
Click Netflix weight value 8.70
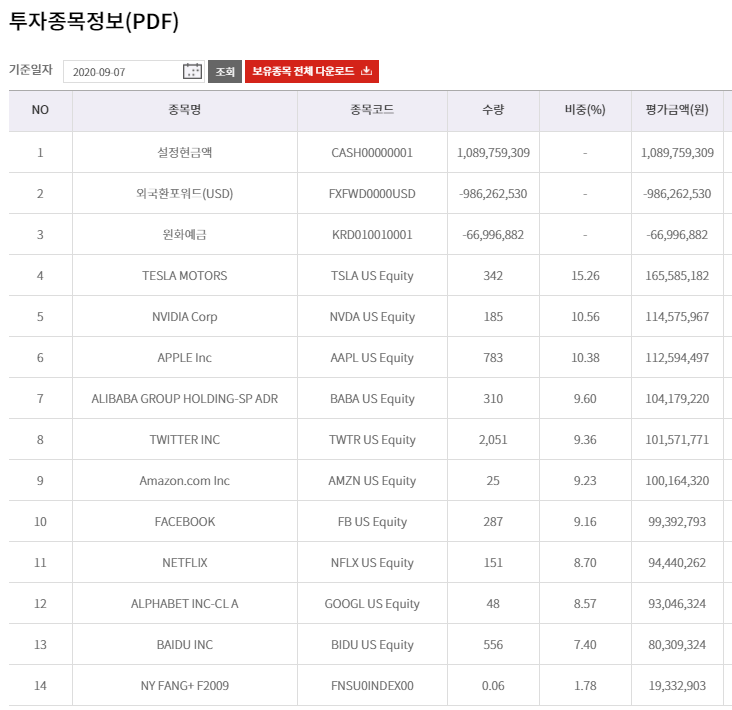[585, 563]
